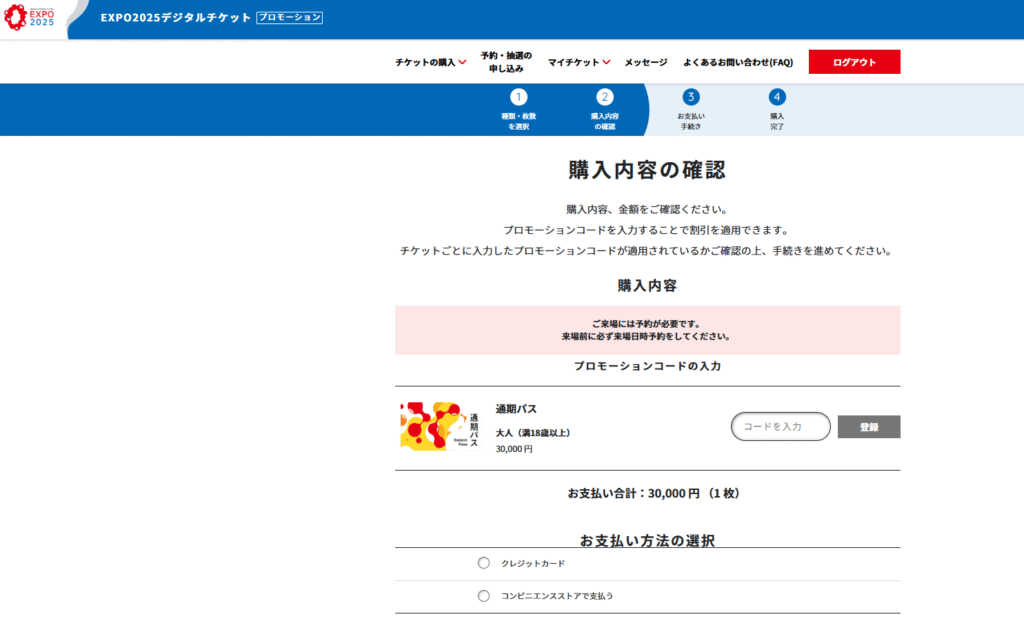Click the 30,000円 ticket price text
Image resolution: width=1024 pixels, height=639 pixels.
click(x=514, y=449)
